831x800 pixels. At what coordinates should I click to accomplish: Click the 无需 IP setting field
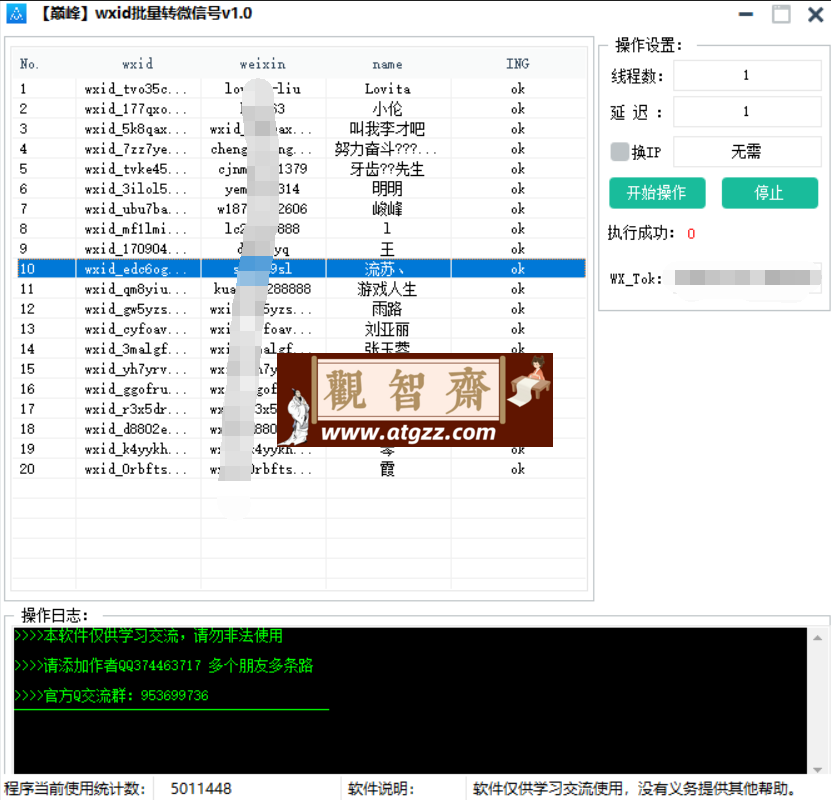coord(746,152)
